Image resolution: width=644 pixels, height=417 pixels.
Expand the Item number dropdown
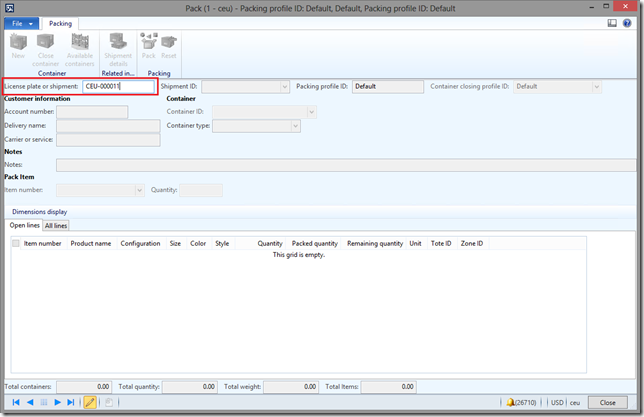tap(139, 190)
